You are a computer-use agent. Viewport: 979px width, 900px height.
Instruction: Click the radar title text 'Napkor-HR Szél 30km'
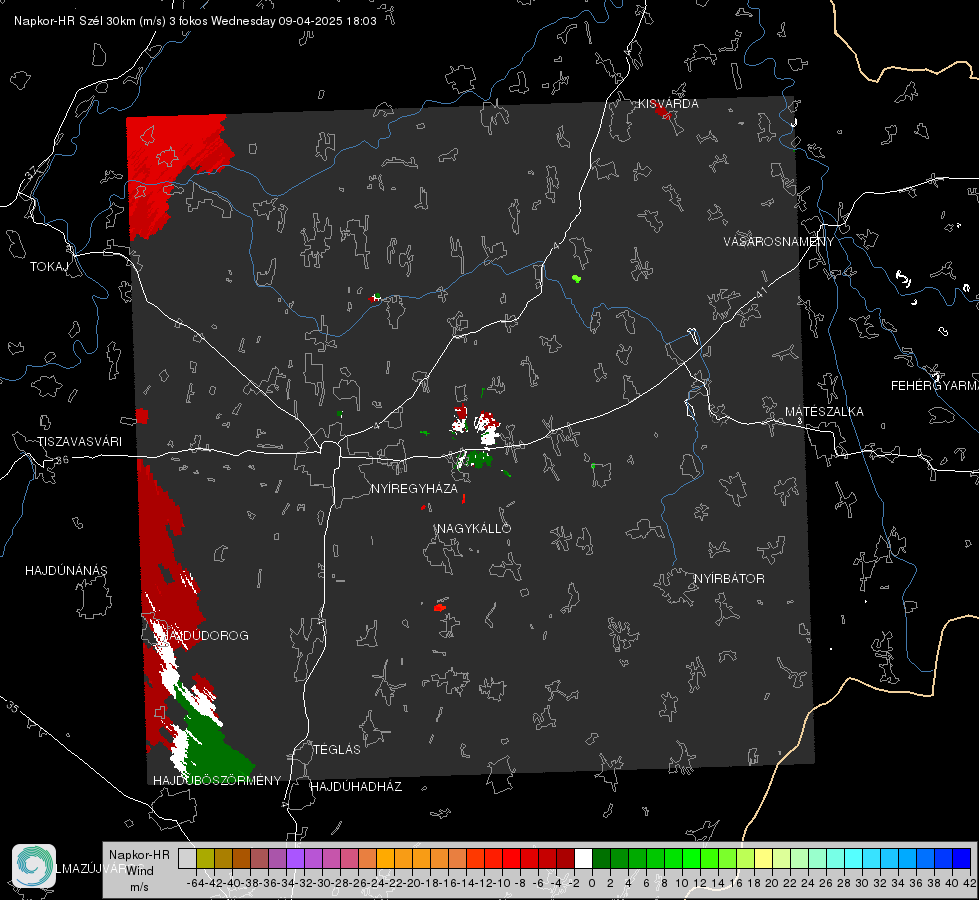pos(75,21)
